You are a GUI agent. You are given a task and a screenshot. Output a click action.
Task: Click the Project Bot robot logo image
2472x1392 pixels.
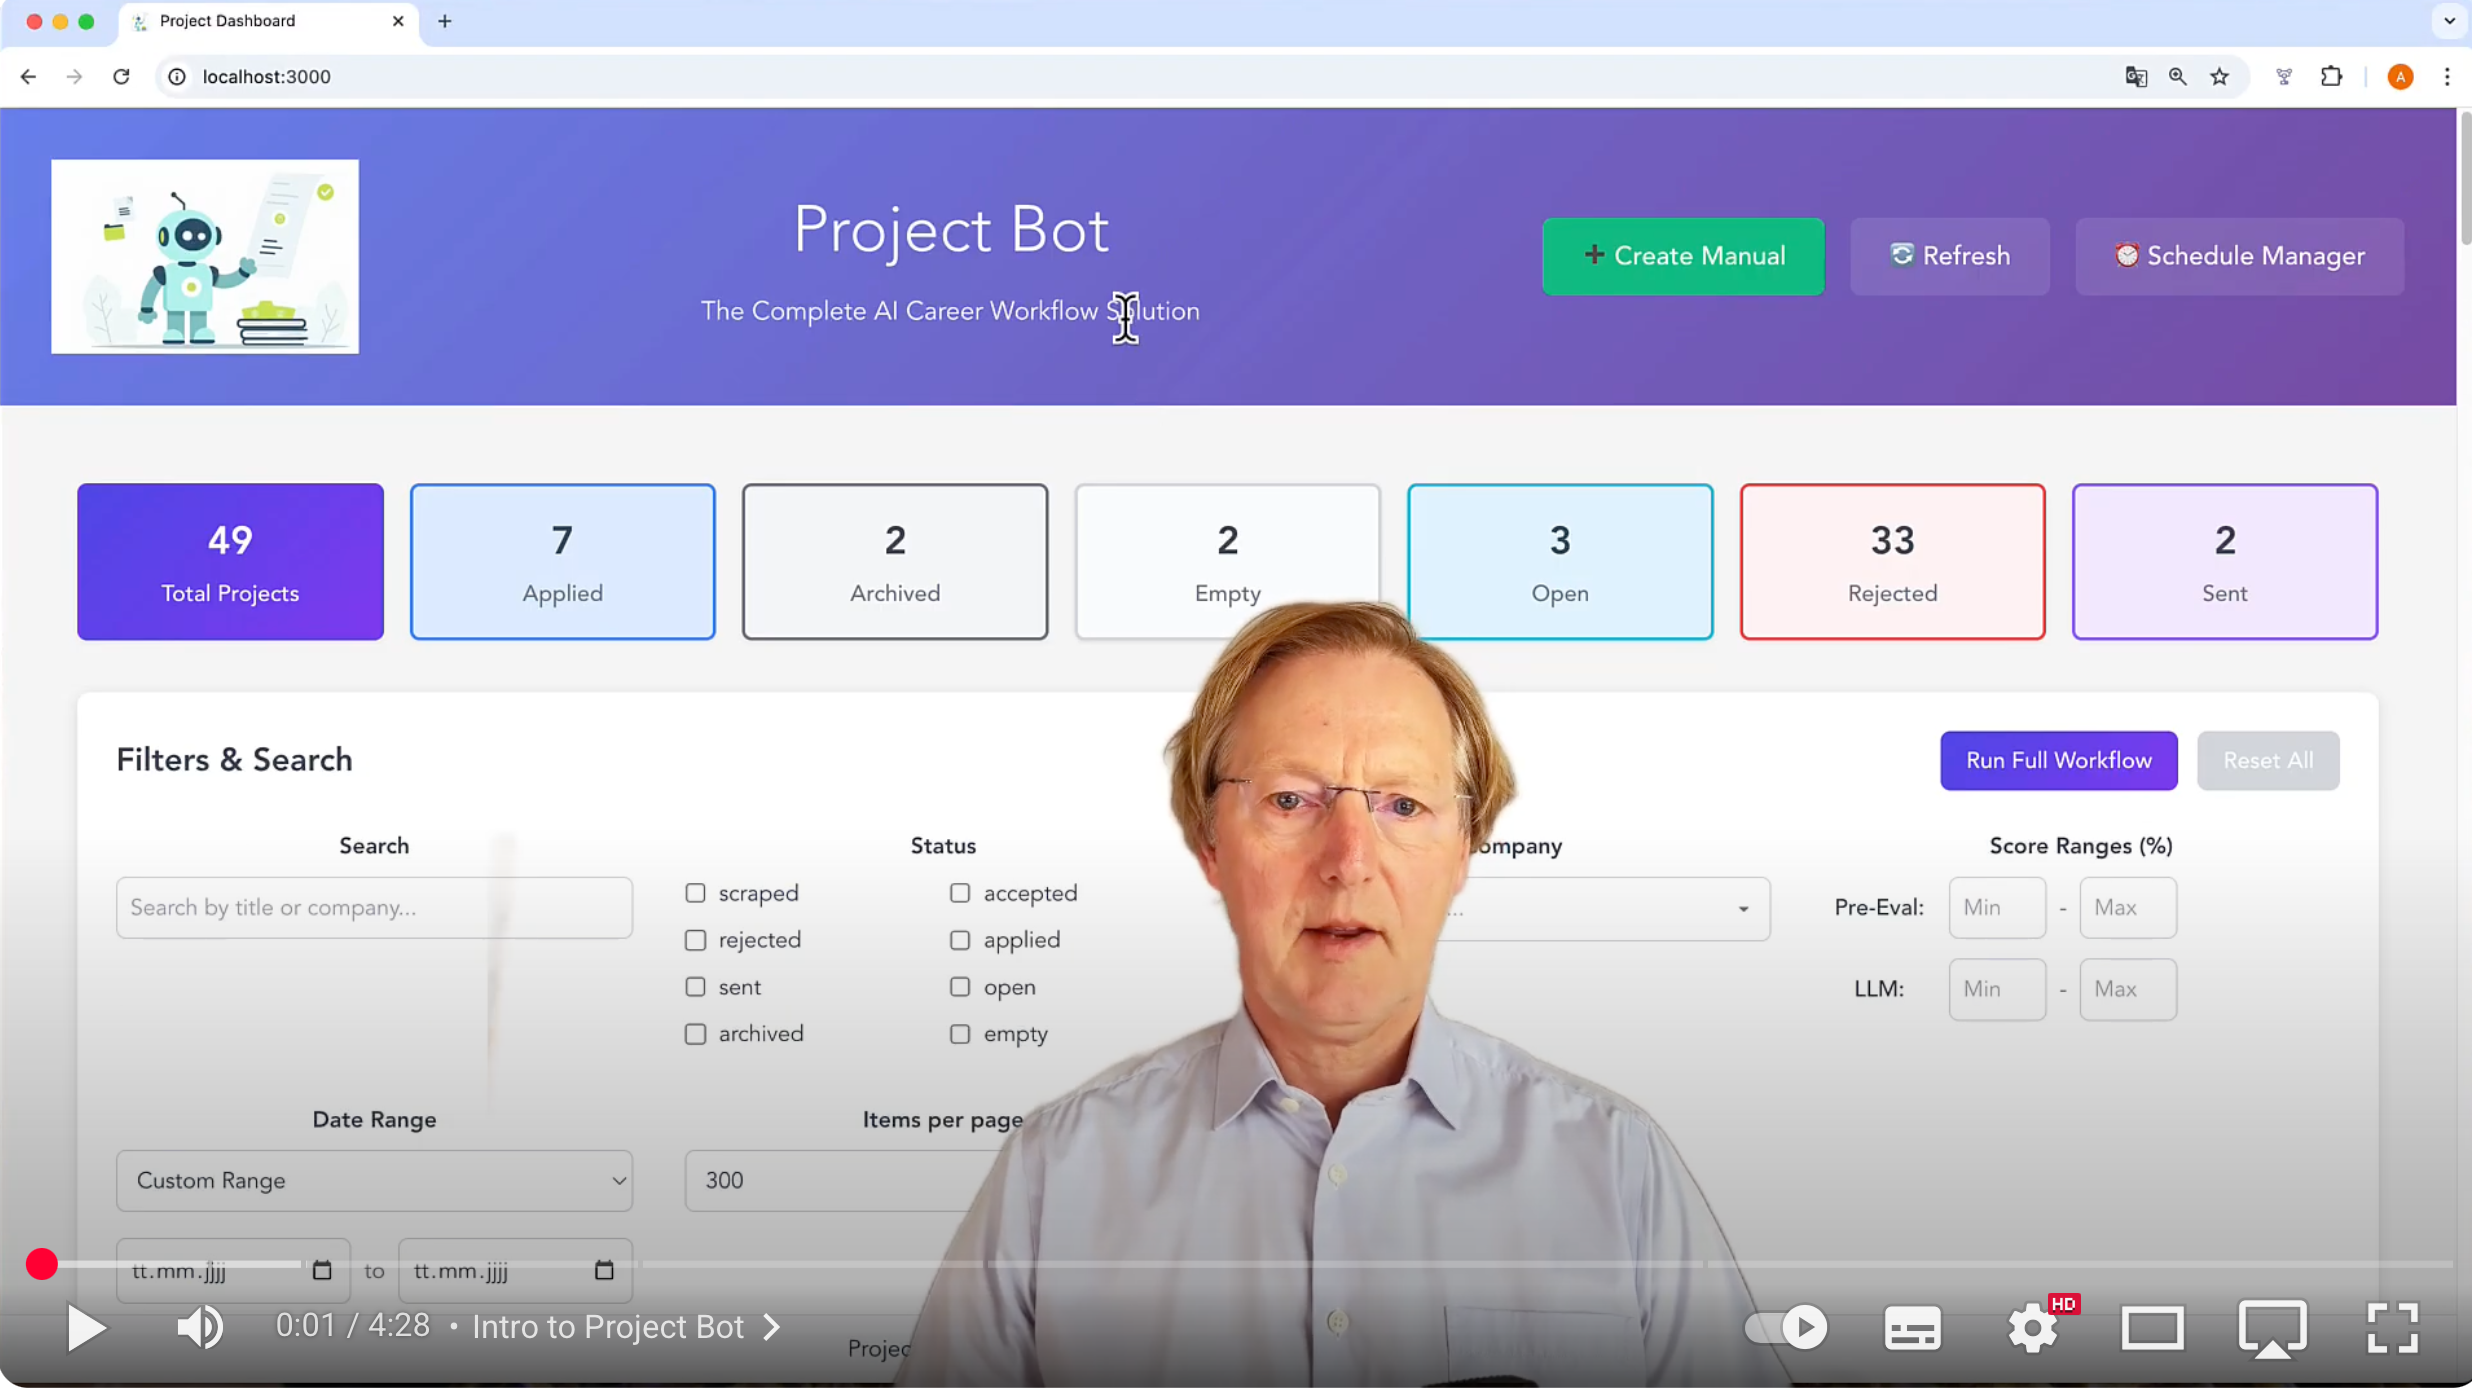[205, 256]
